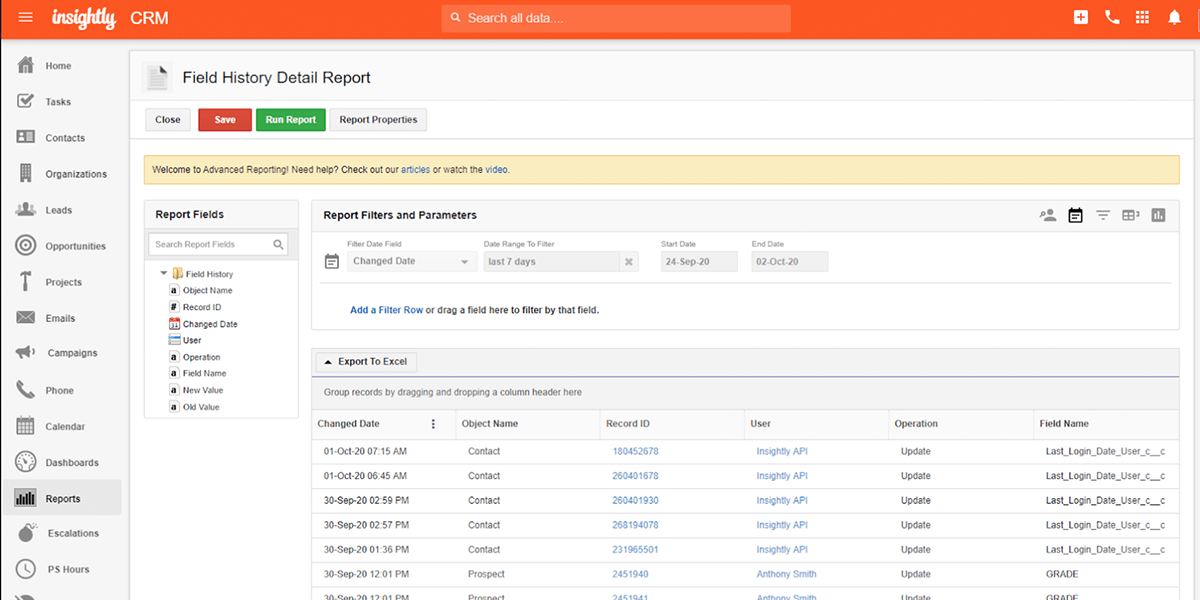This screenshot has height=600, width=1200.
Task: Clear the date range filter with the x
Action: click(629, 260)
